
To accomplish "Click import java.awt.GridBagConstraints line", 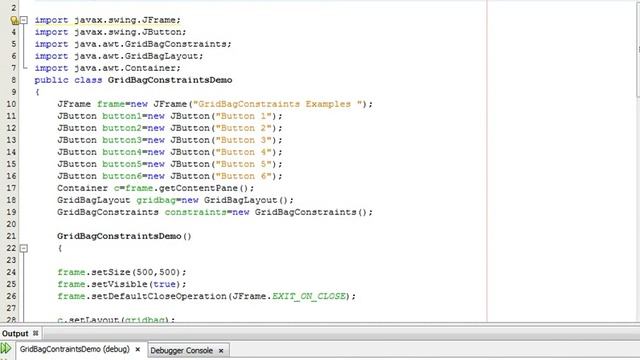I will coord(133,44).
